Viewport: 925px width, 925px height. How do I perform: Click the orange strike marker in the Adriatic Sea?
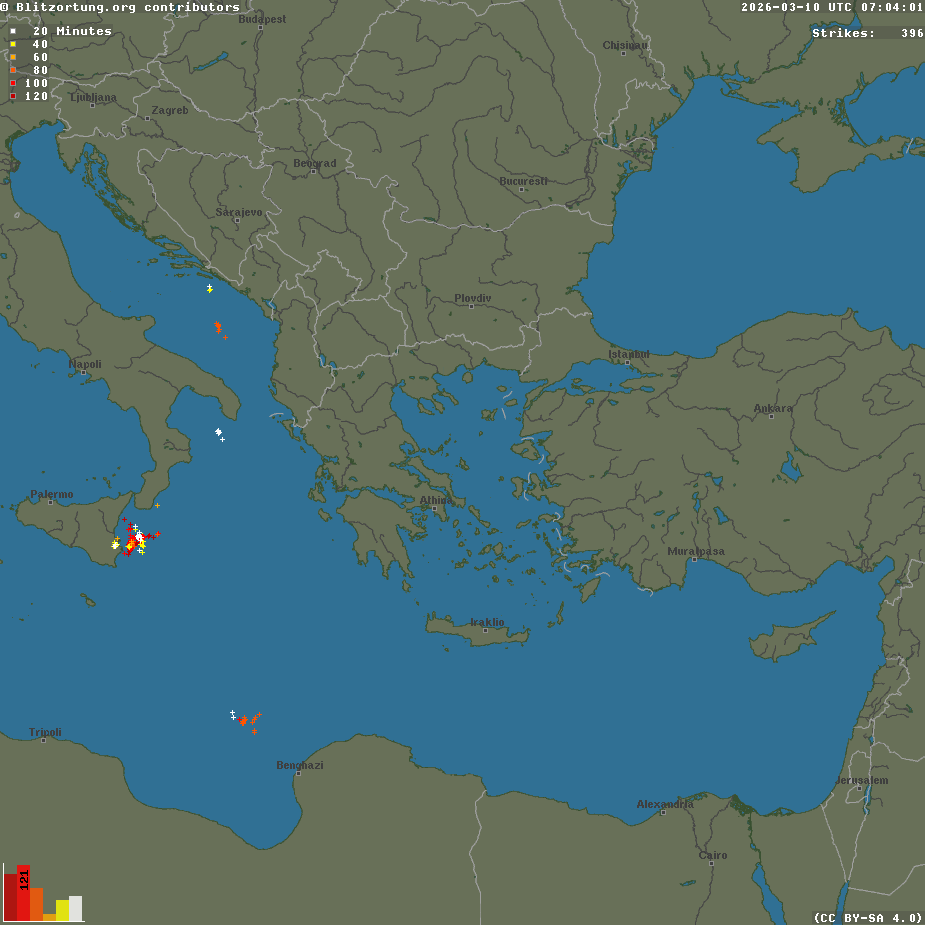(218, 326)
